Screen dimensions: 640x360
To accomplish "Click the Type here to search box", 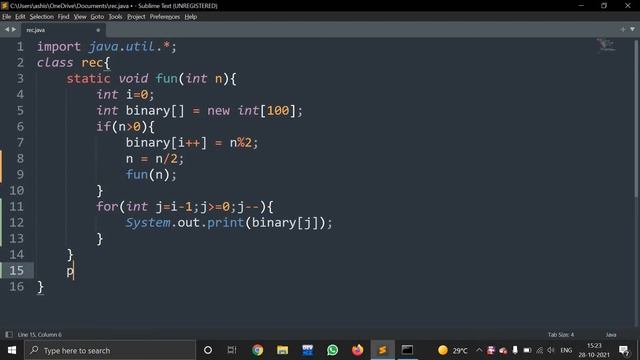I will pos(110,350).
